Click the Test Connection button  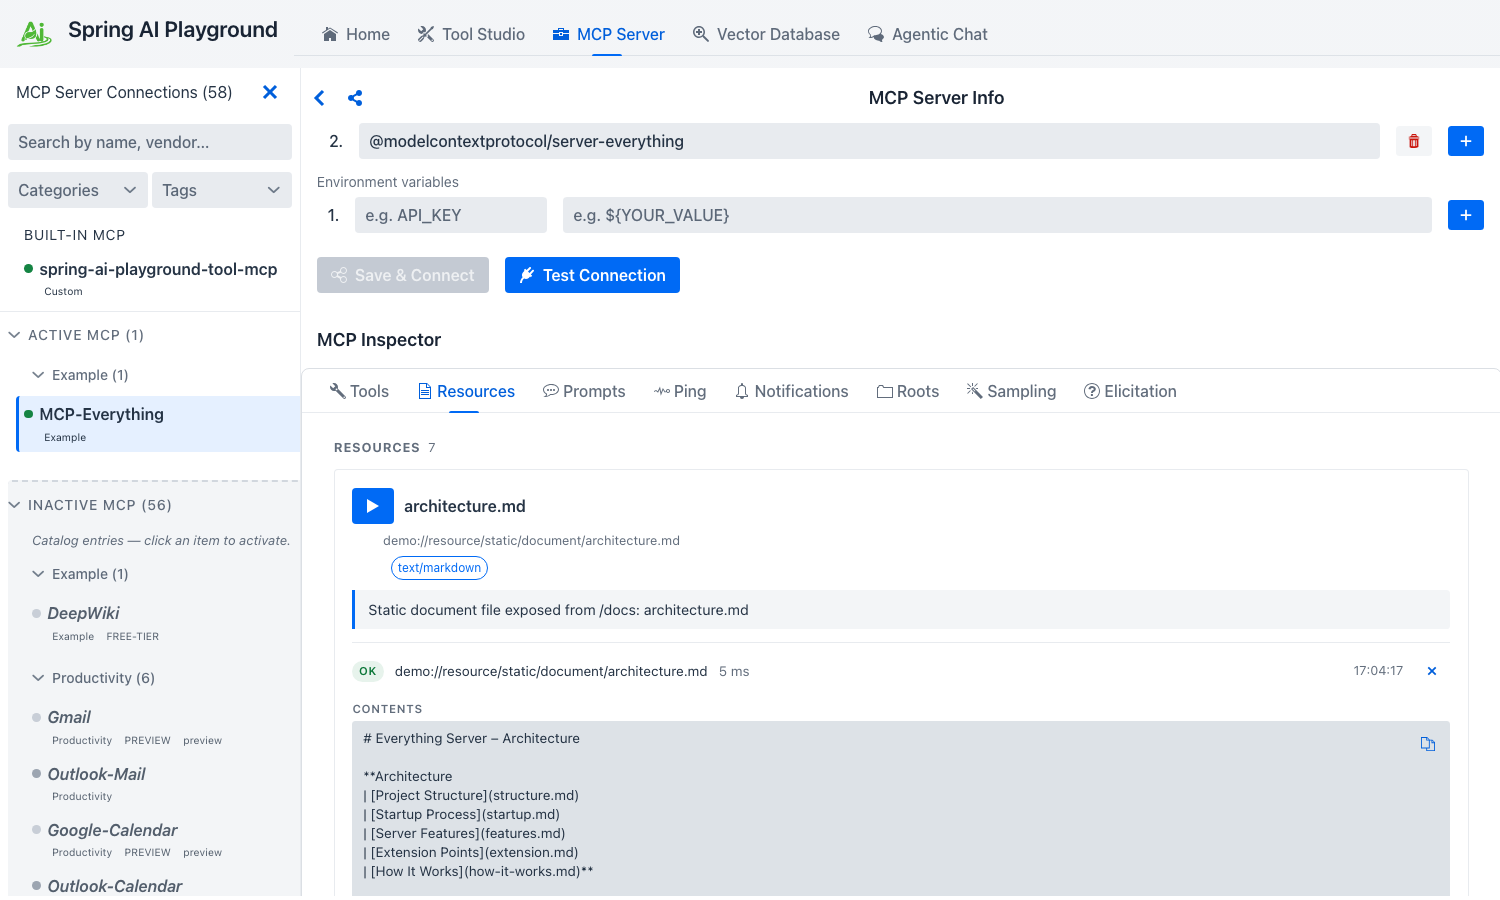coord(592,275)
